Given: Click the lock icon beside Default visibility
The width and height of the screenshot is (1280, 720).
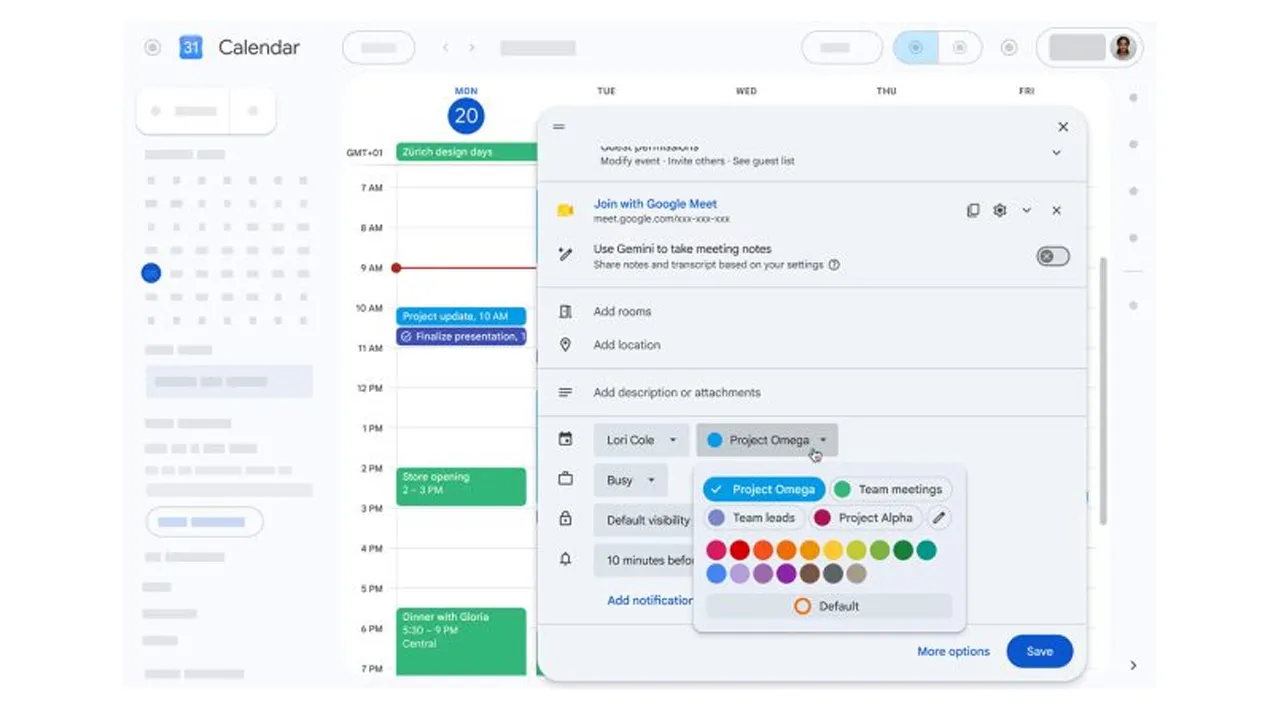Looking at the screenshot, I should point(565,519).
